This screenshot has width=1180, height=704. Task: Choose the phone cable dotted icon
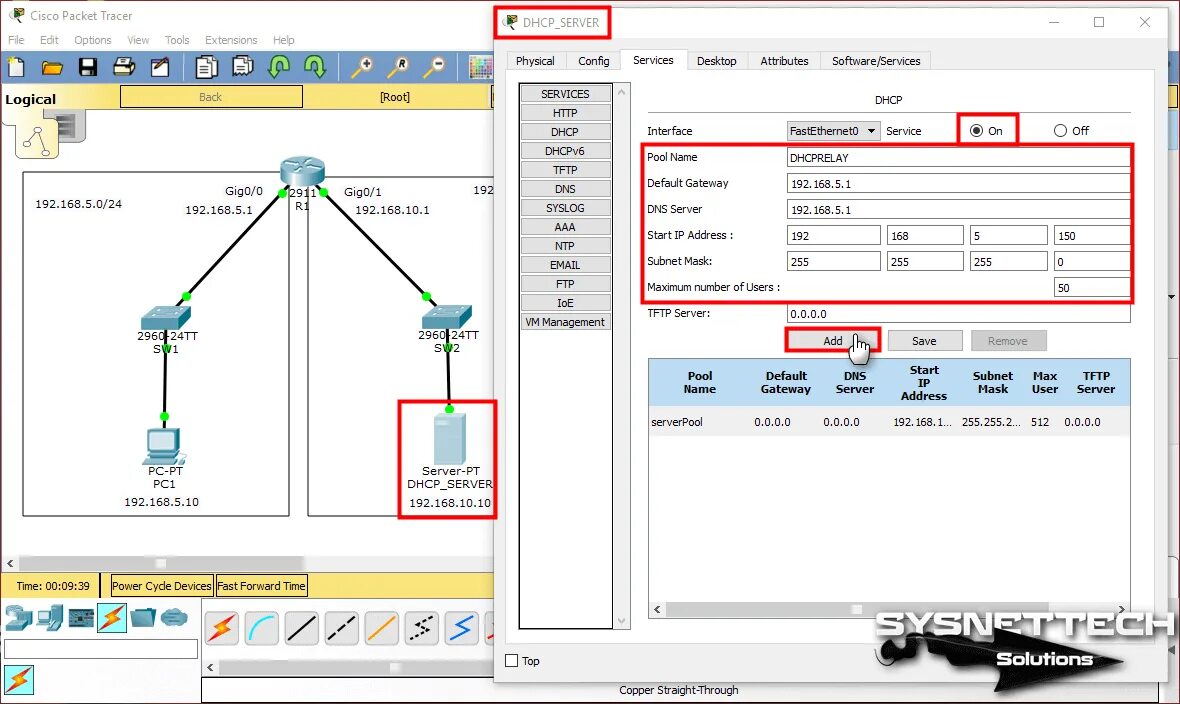421,628
